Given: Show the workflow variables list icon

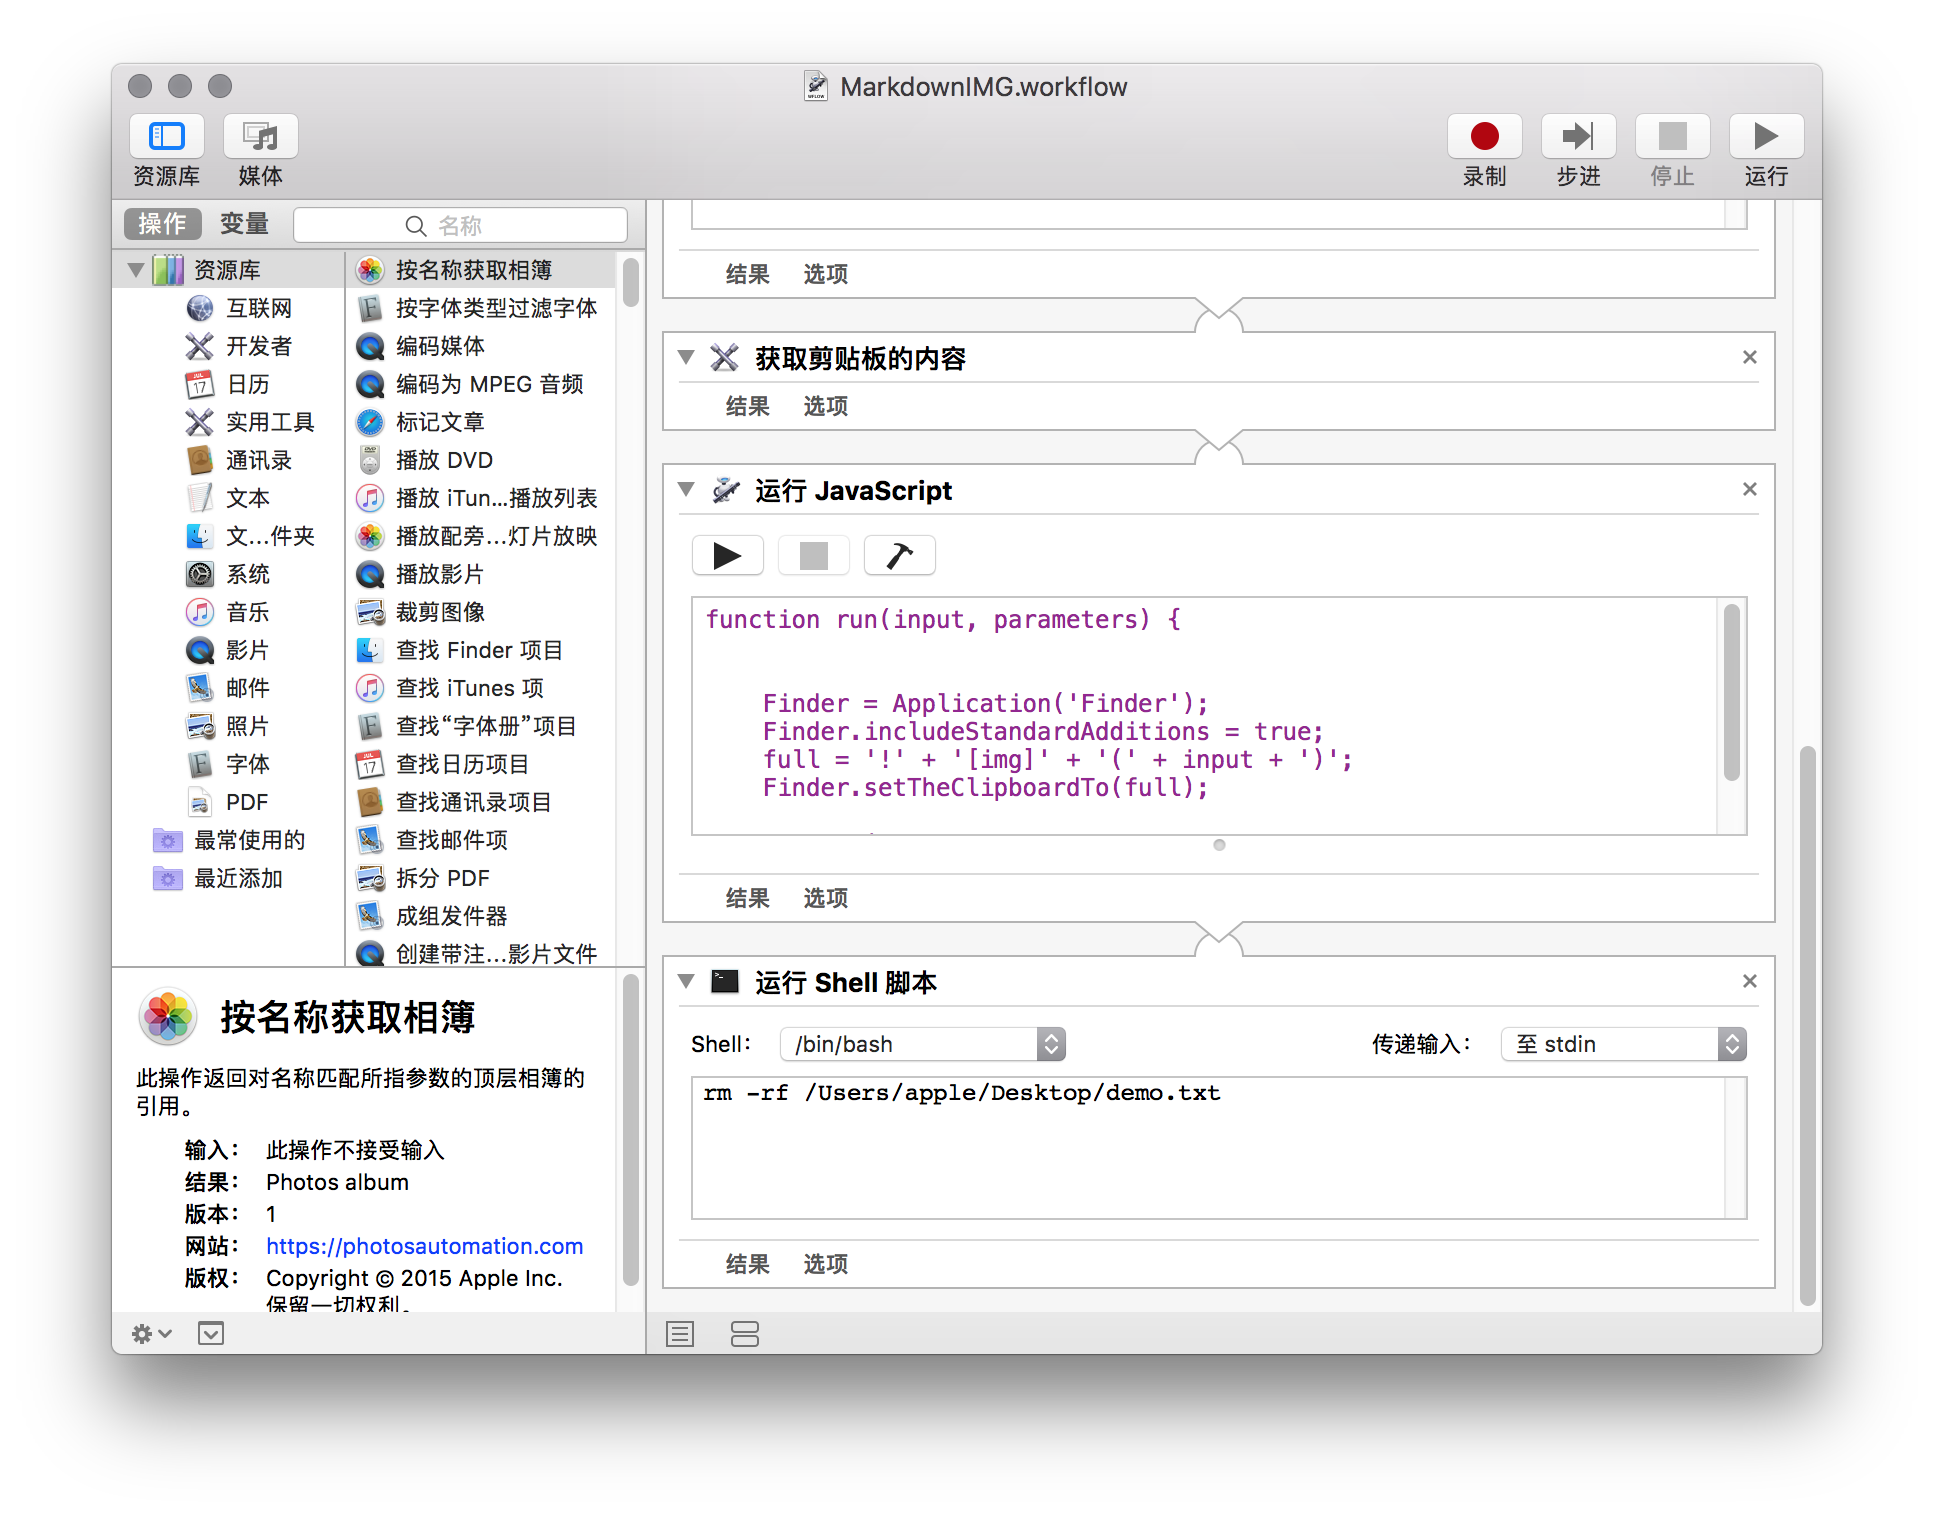Looking at the screenshot, I should (744, 1333).
